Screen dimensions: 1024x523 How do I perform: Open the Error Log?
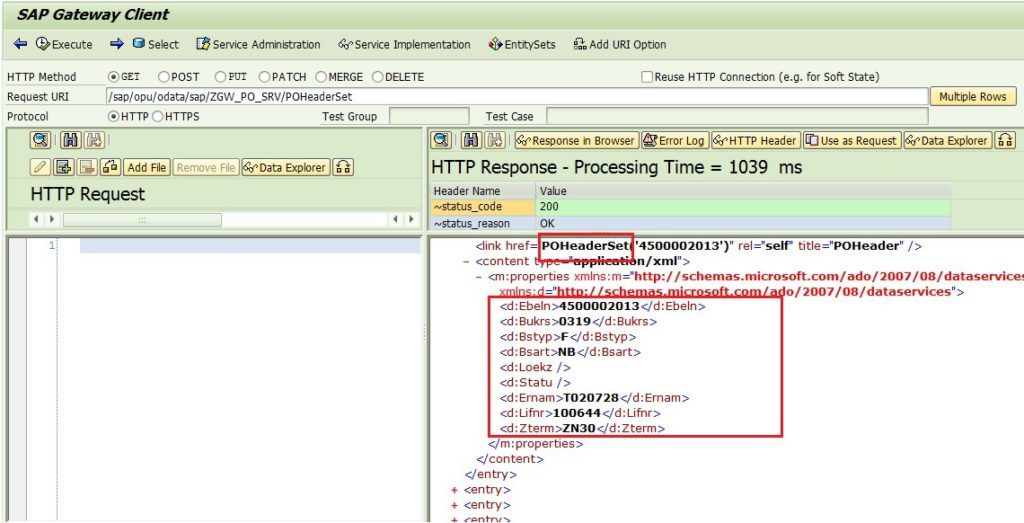click(675, 140)
